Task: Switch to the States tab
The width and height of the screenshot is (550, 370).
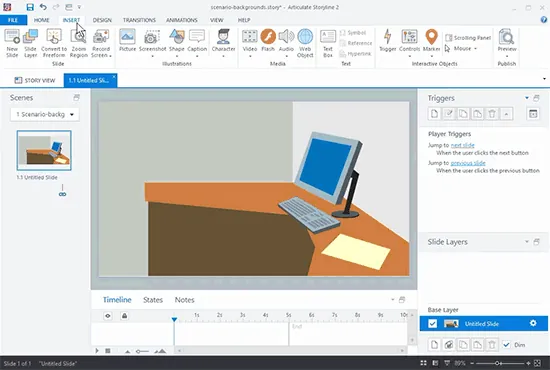Action: tap(153, 300)
